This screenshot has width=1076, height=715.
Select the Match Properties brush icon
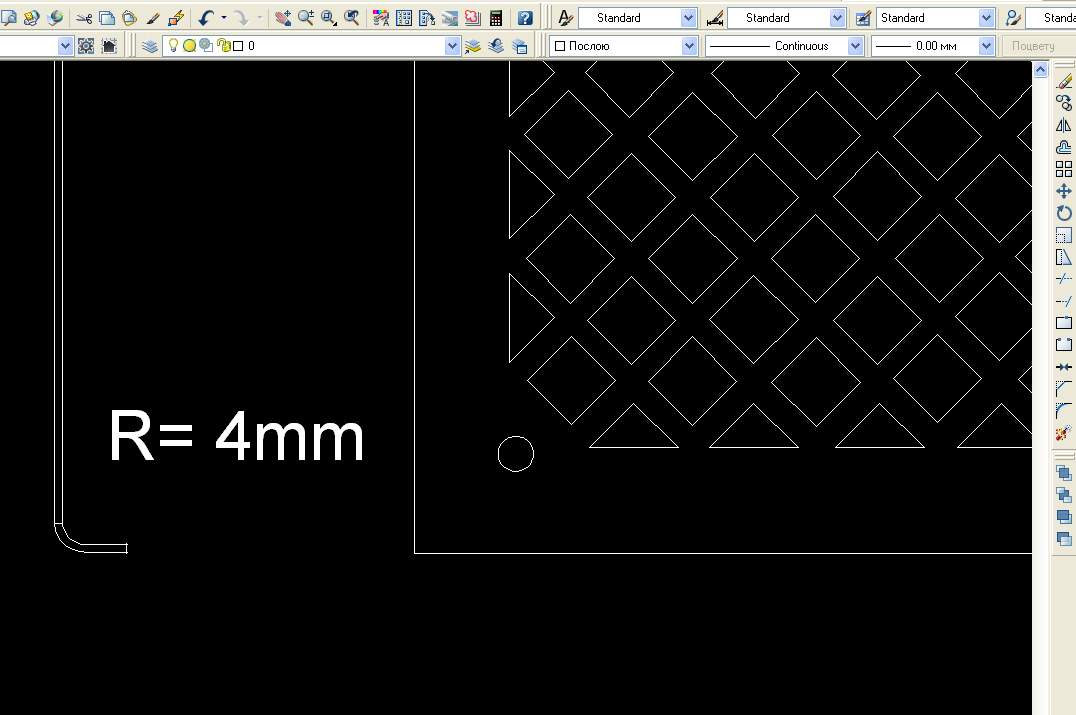pyautogui.click(x=153, y=18)
